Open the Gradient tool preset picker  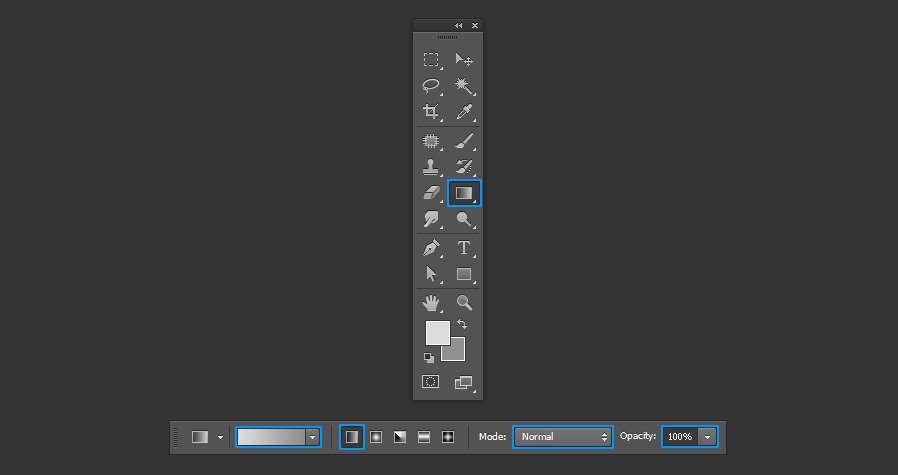coord(200,437)
